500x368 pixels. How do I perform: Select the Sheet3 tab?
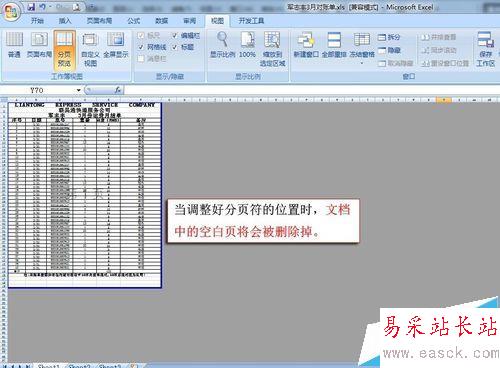[109, 366]
